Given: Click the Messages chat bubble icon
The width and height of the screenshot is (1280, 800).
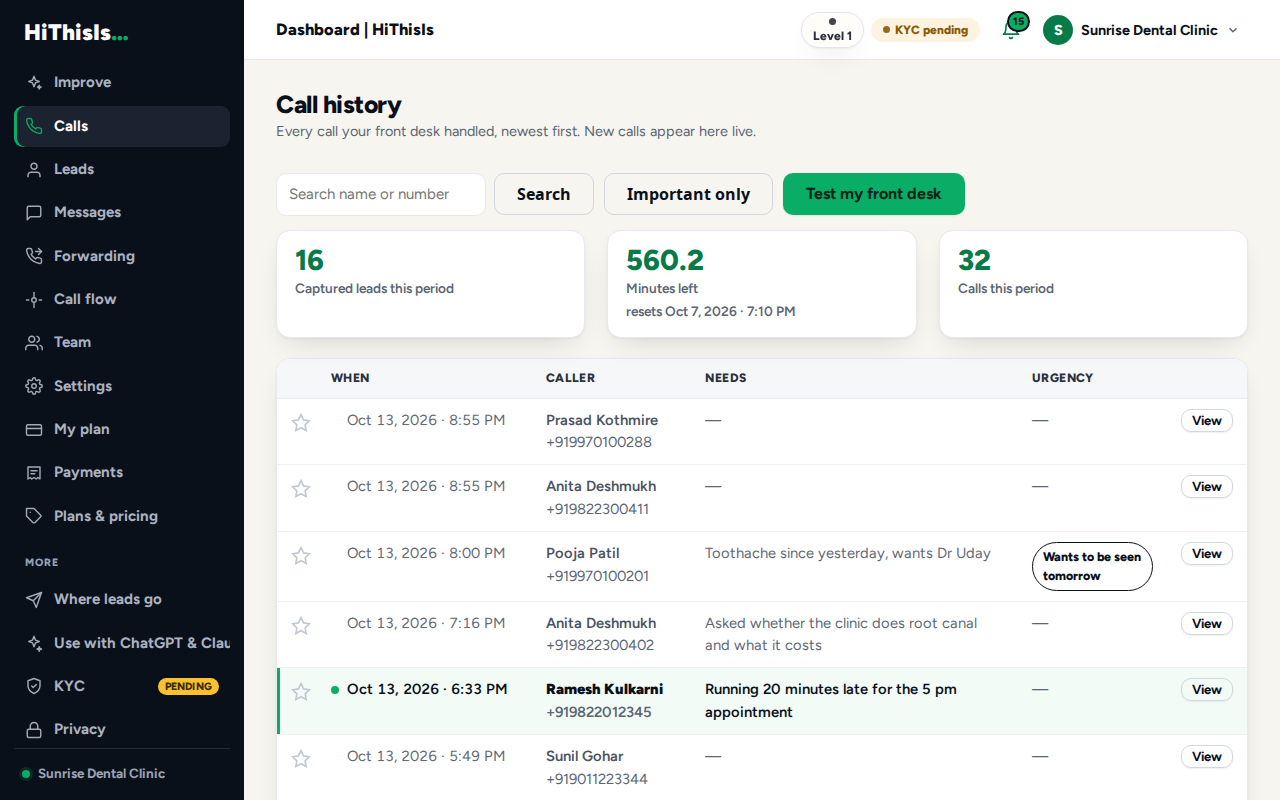Looking at the screenshot, I should (34, 213).
